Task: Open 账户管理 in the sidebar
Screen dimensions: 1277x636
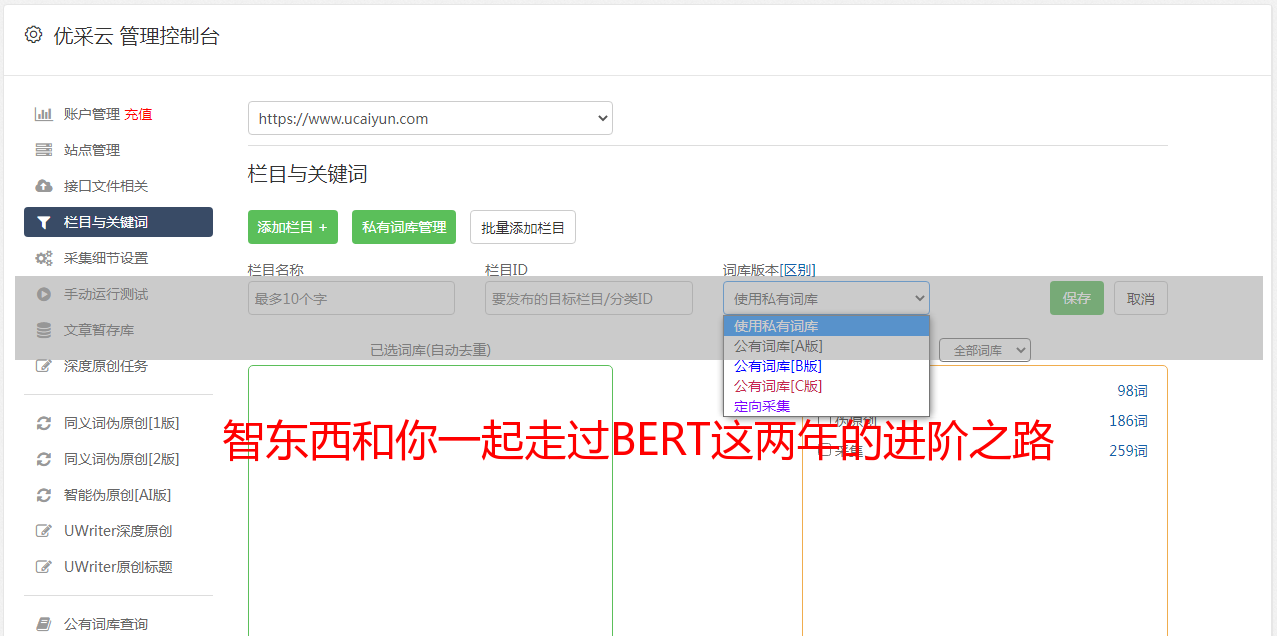Action: click(92, 114)
